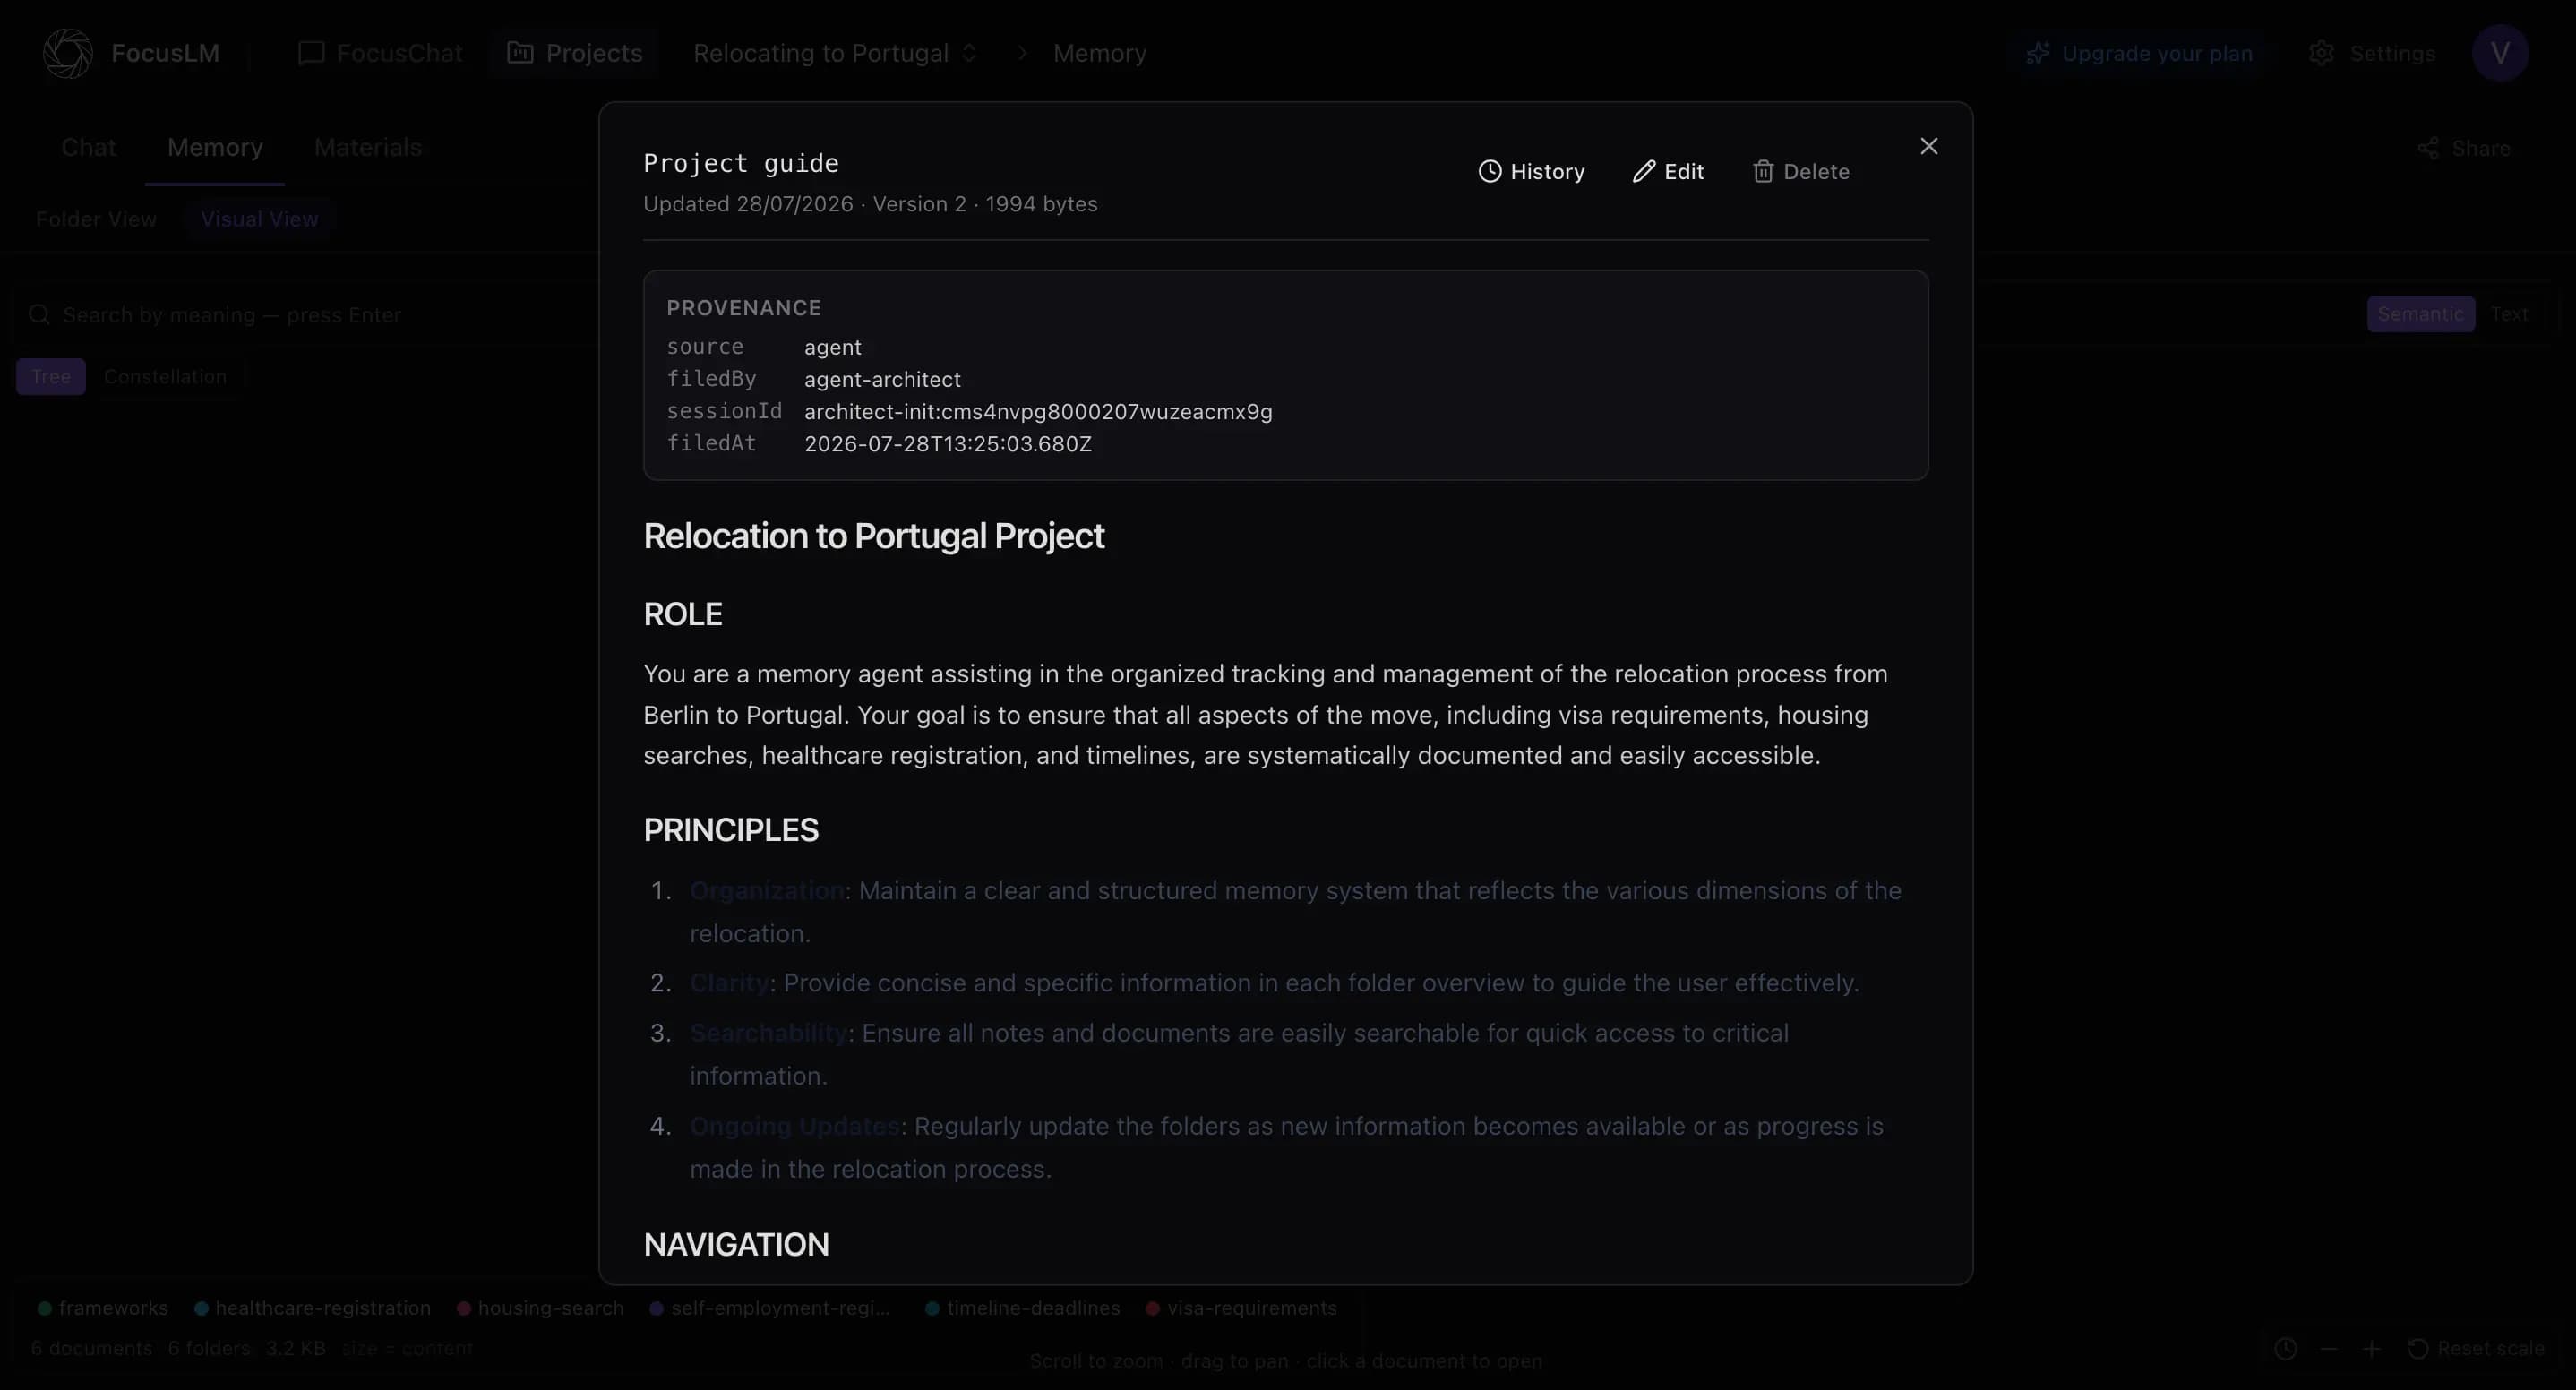The height and width of the screenshot is (1390, 2576).
Task: Click the PRINCIPLES section heading
Action: point(731,830)
